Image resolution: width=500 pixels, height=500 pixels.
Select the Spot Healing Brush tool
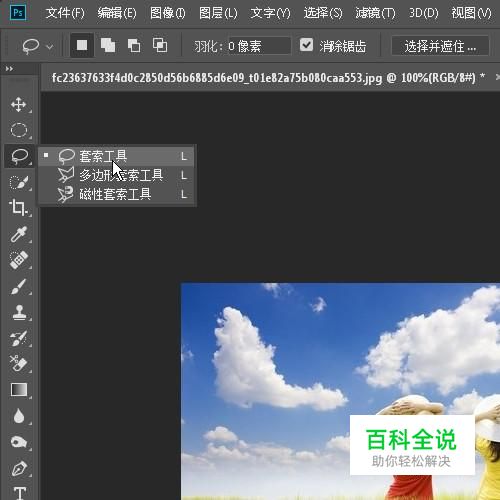[19, 260]
